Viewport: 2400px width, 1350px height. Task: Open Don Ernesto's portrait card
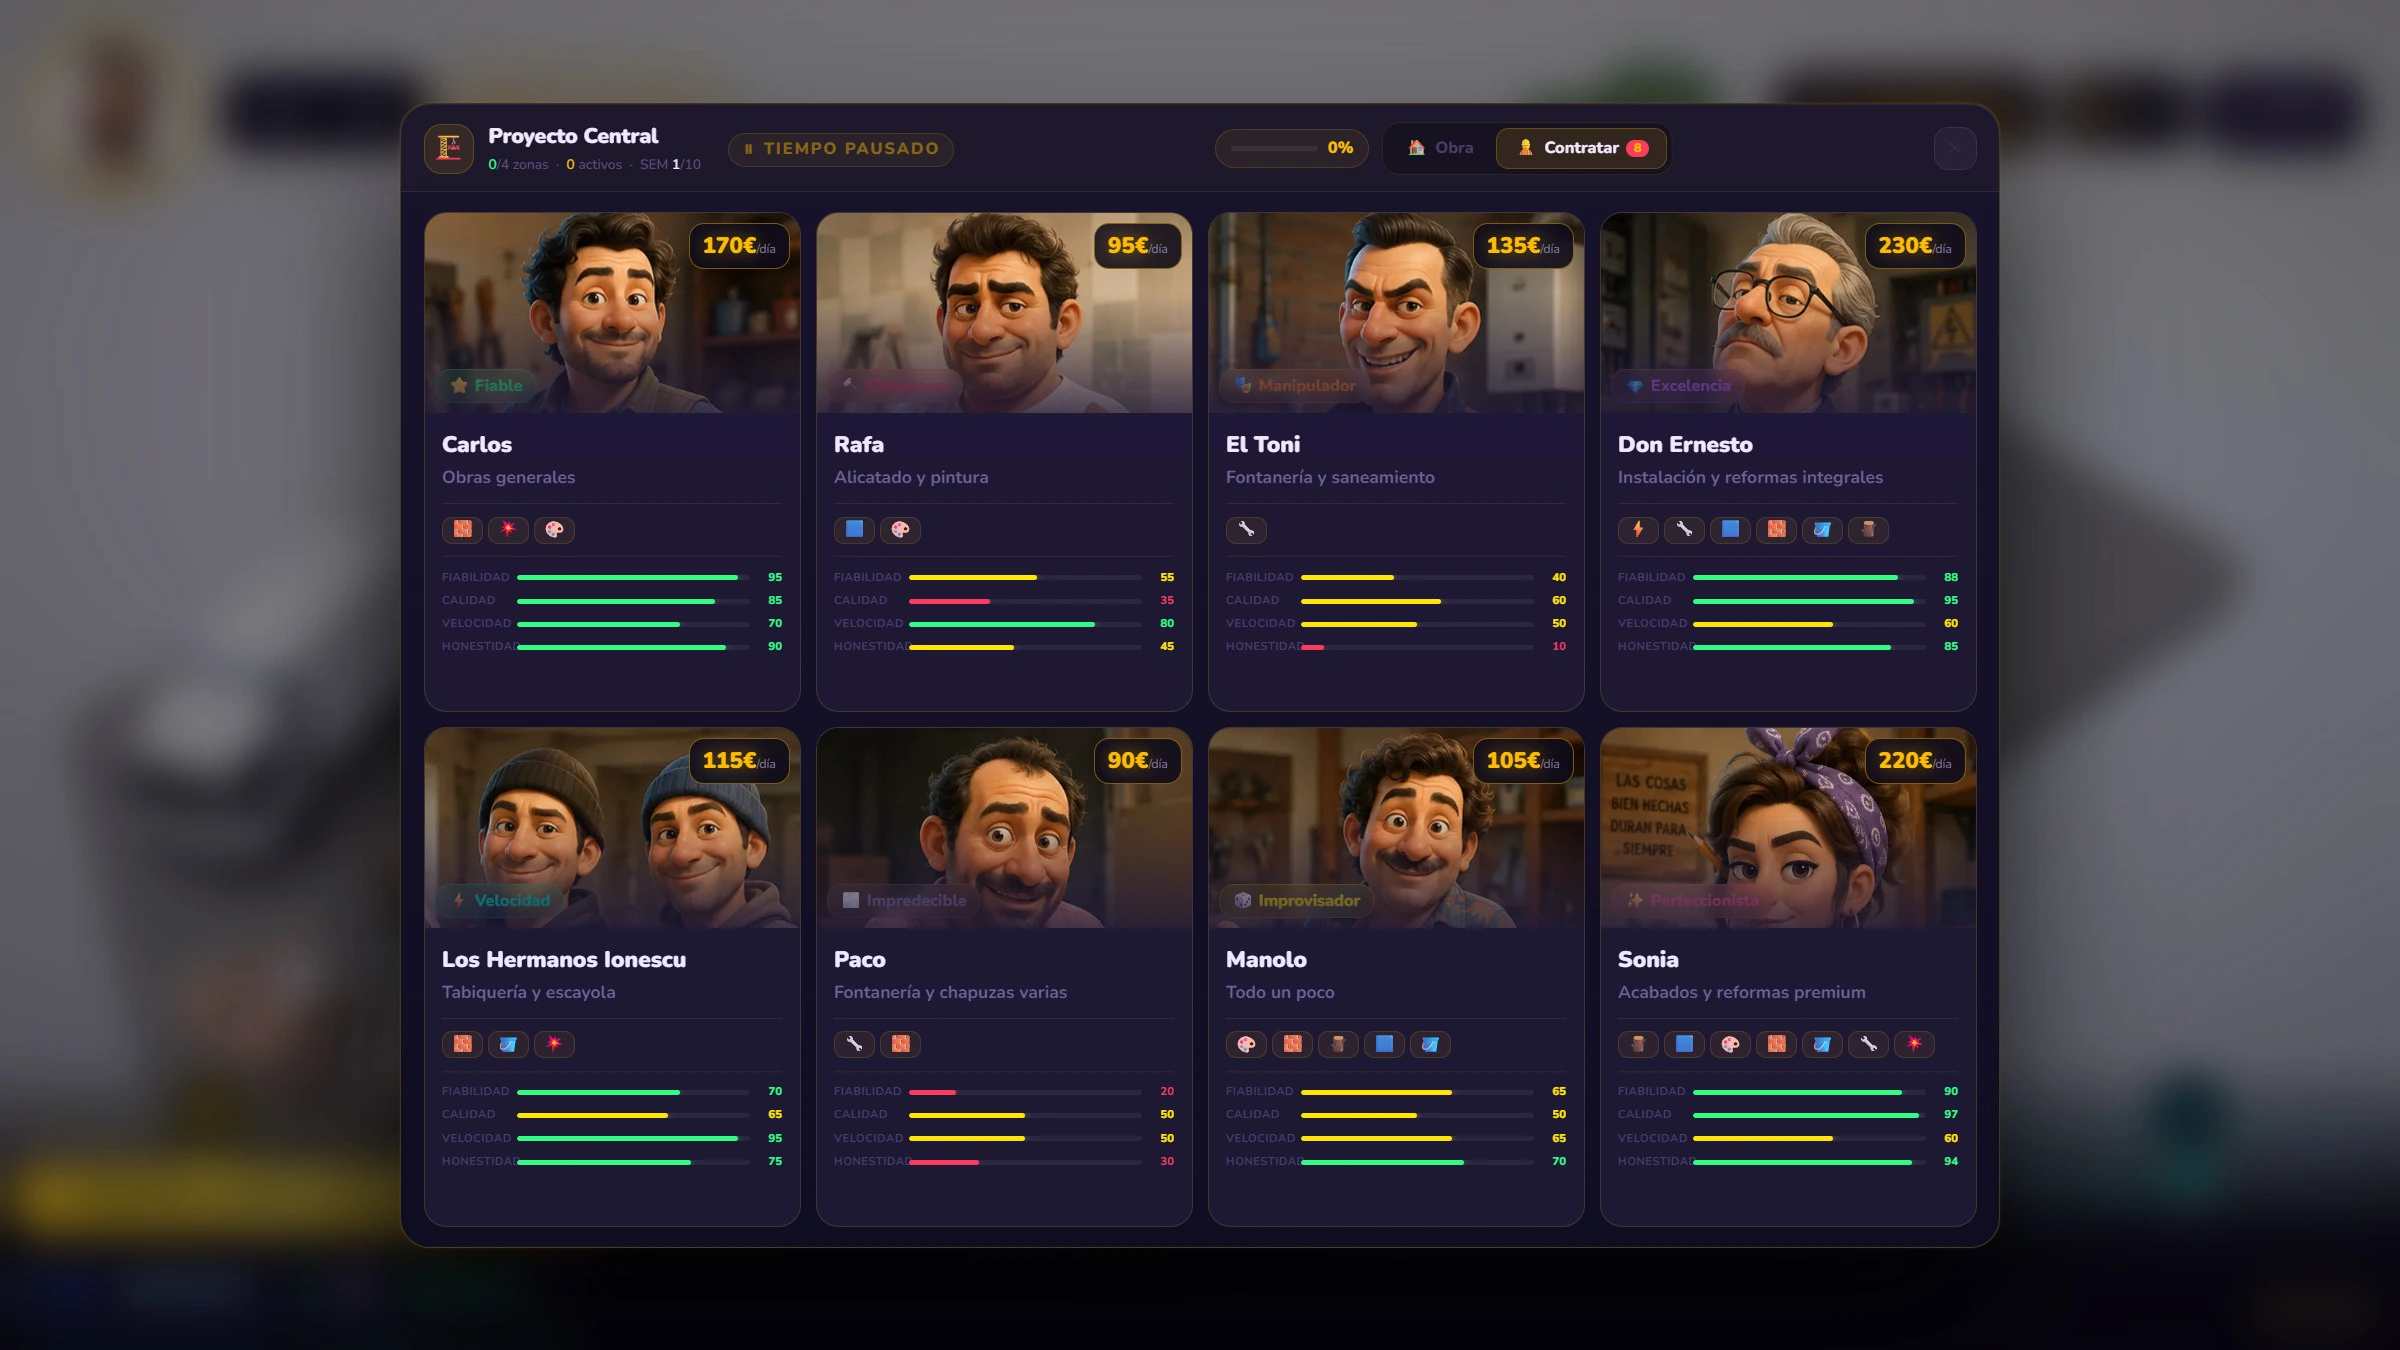(1788, 313)
